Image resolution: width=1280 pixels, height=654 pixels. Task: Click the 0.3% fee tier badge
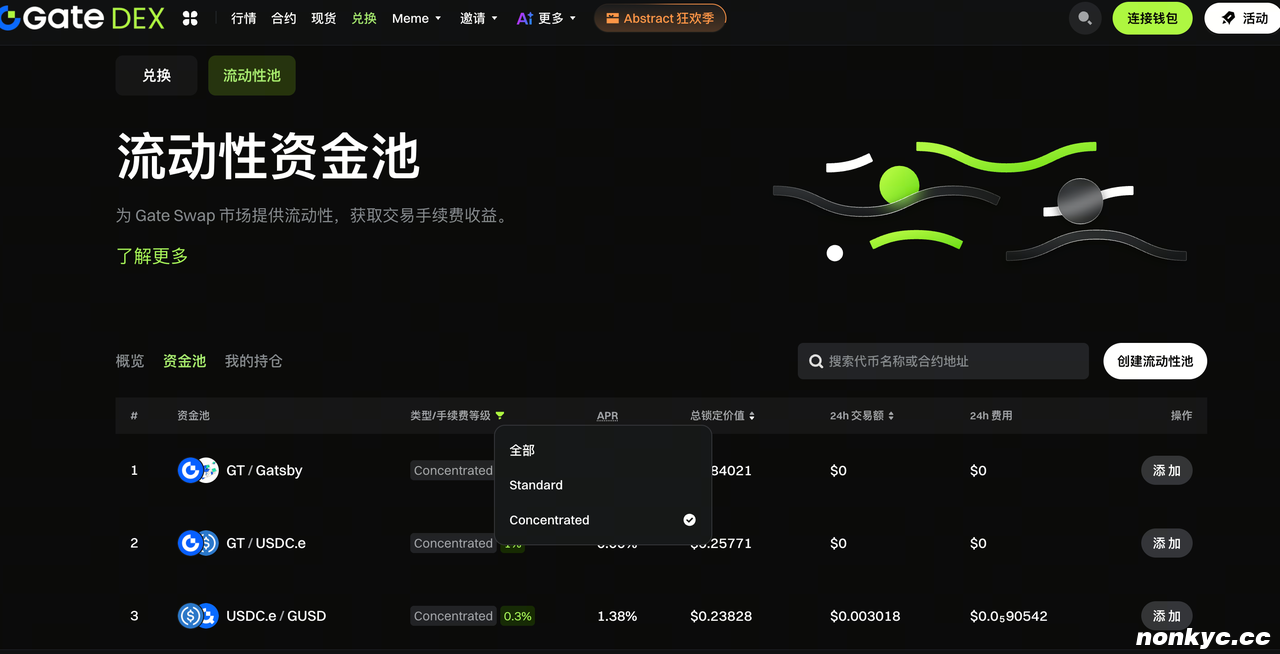pos(518,616)
